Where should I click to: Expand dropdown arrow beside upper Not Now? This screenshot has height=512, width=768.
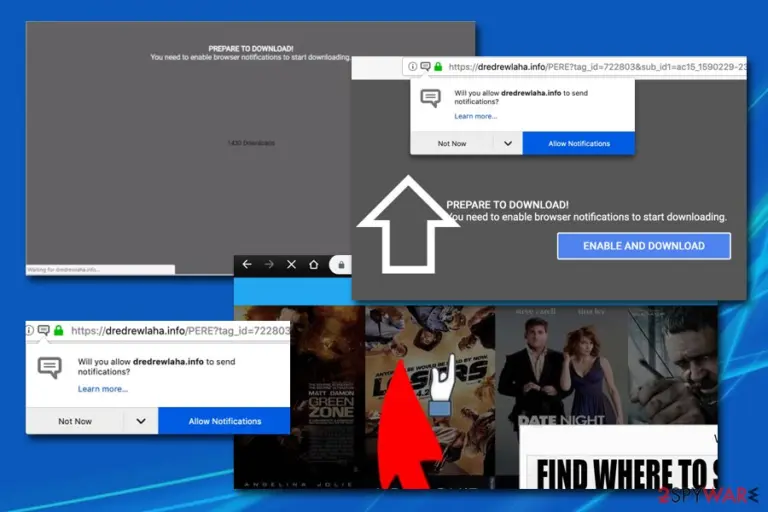508,144
